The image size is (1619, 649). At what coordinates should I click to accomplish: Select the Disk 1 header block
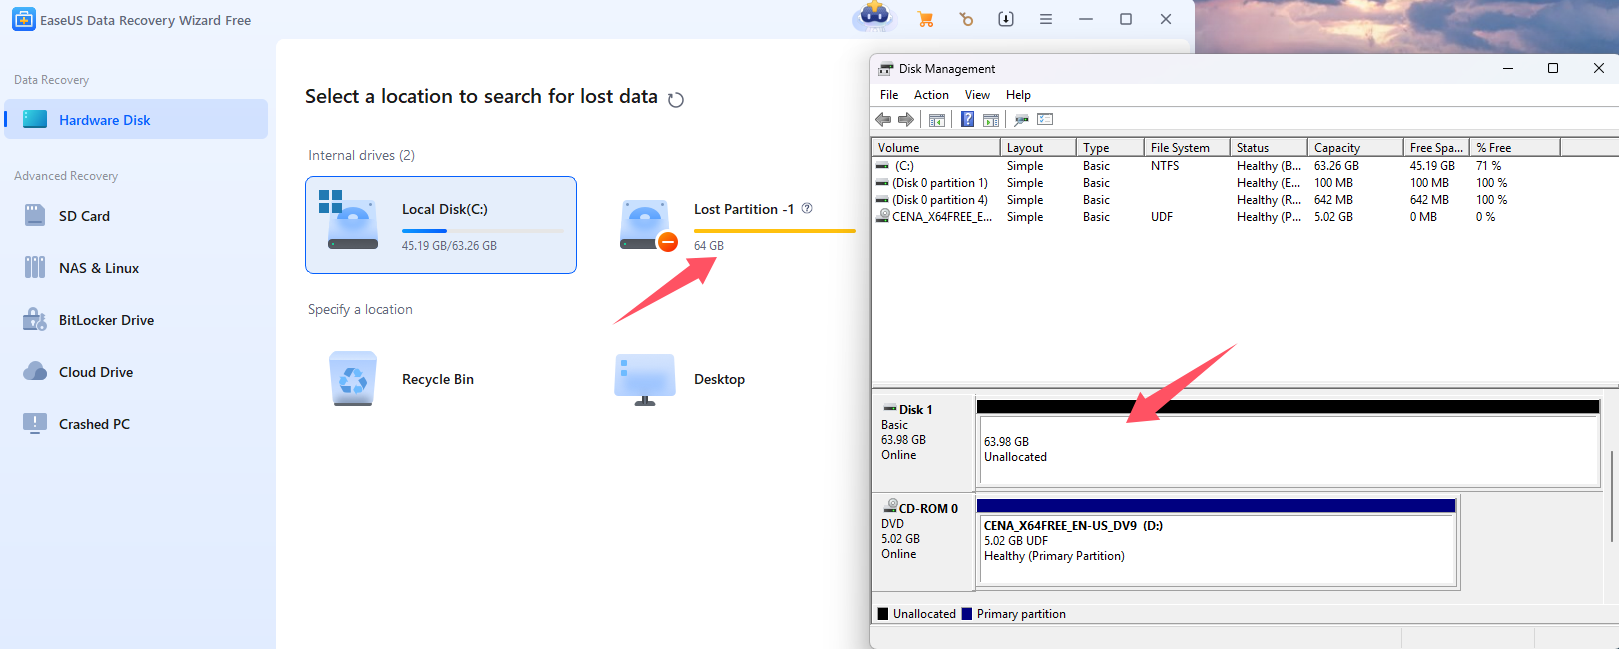924,441
